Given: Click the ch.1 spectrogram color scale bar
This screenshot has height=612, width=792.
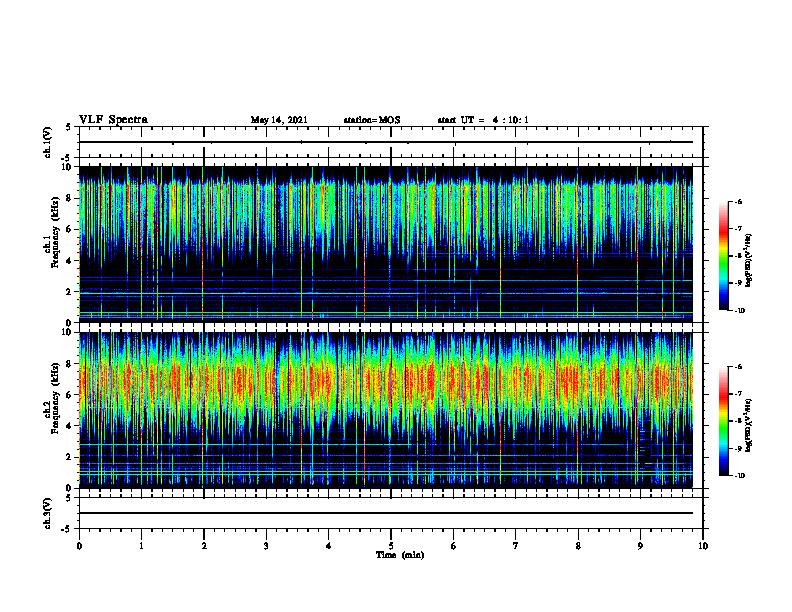Looking at the screenshot, I should [x=723, y=256].
